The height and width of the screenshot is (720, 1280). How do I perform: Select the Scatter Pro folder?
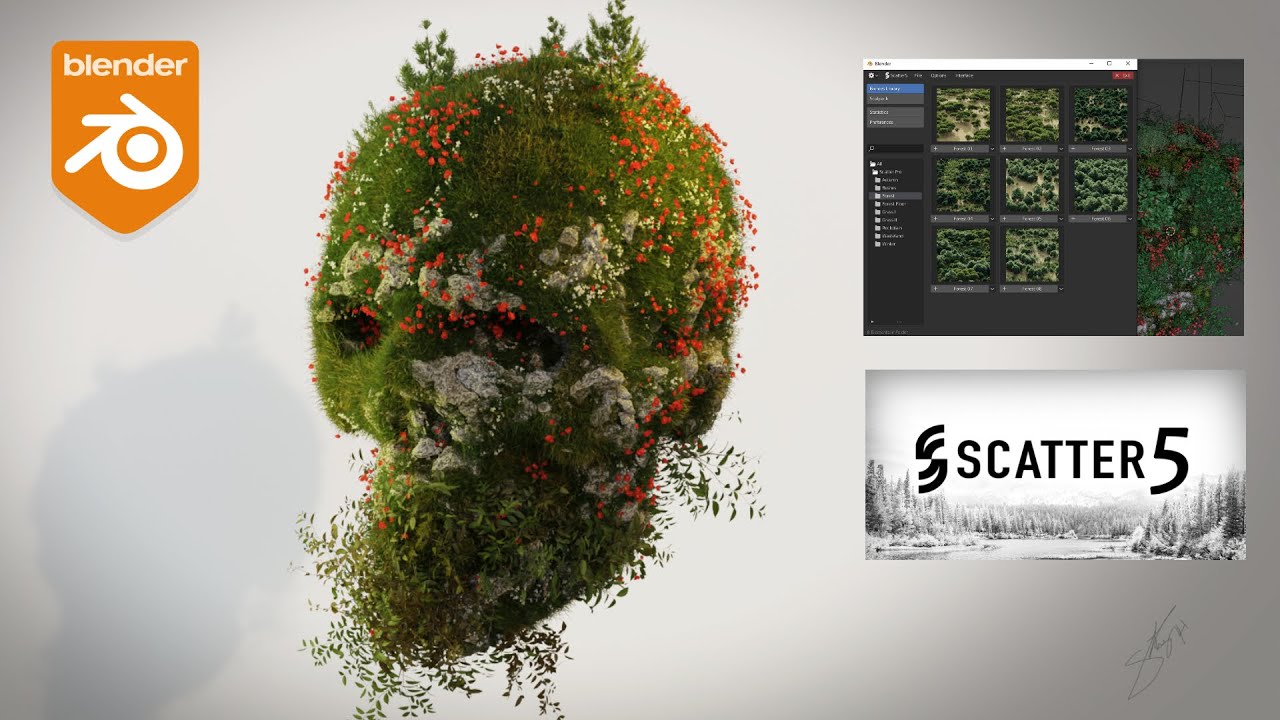(887, 172)
